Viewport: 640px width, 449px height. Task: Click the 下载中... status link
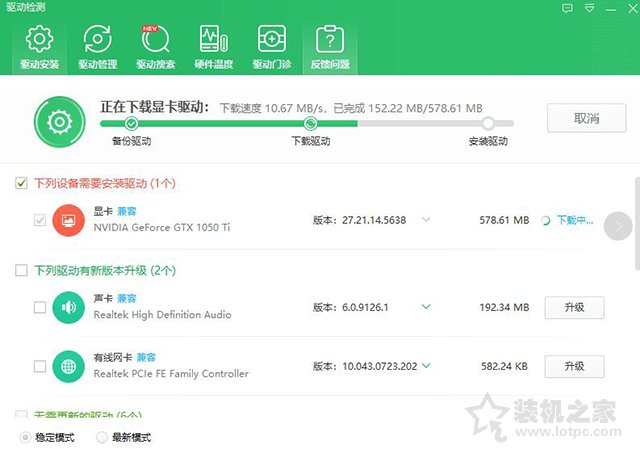(575, 220)
